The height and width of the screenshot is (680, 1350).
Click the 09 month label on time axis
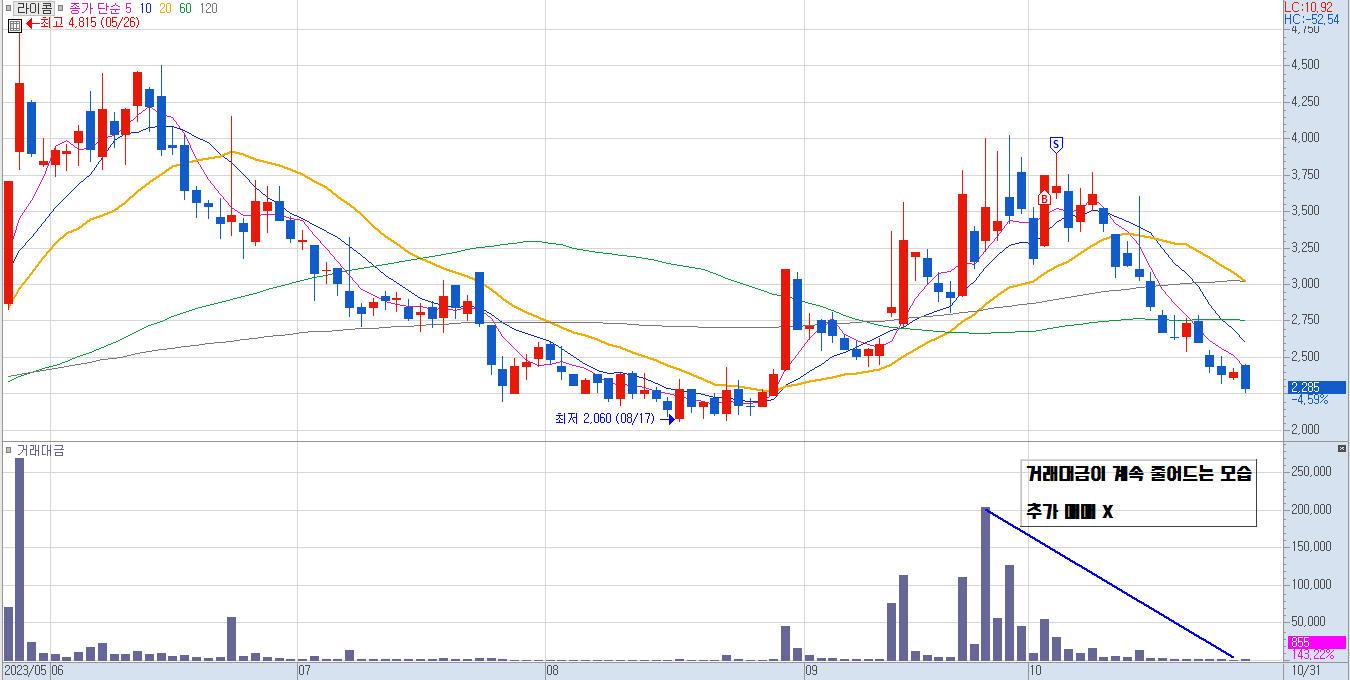click(812, 669)
